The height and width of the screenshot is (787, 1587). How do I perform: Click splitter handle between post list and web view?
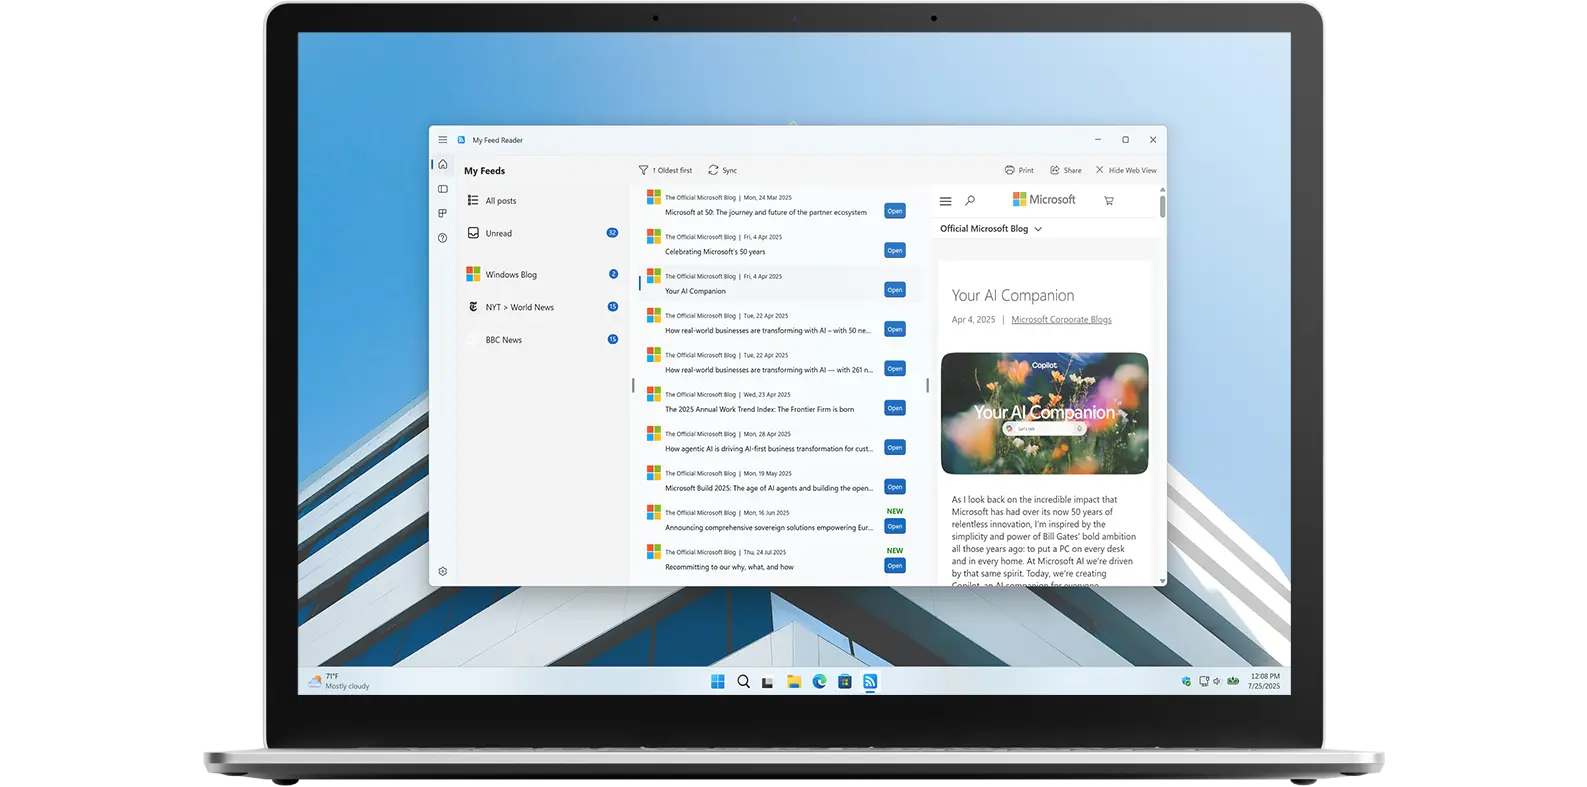[x=927, y=385]
